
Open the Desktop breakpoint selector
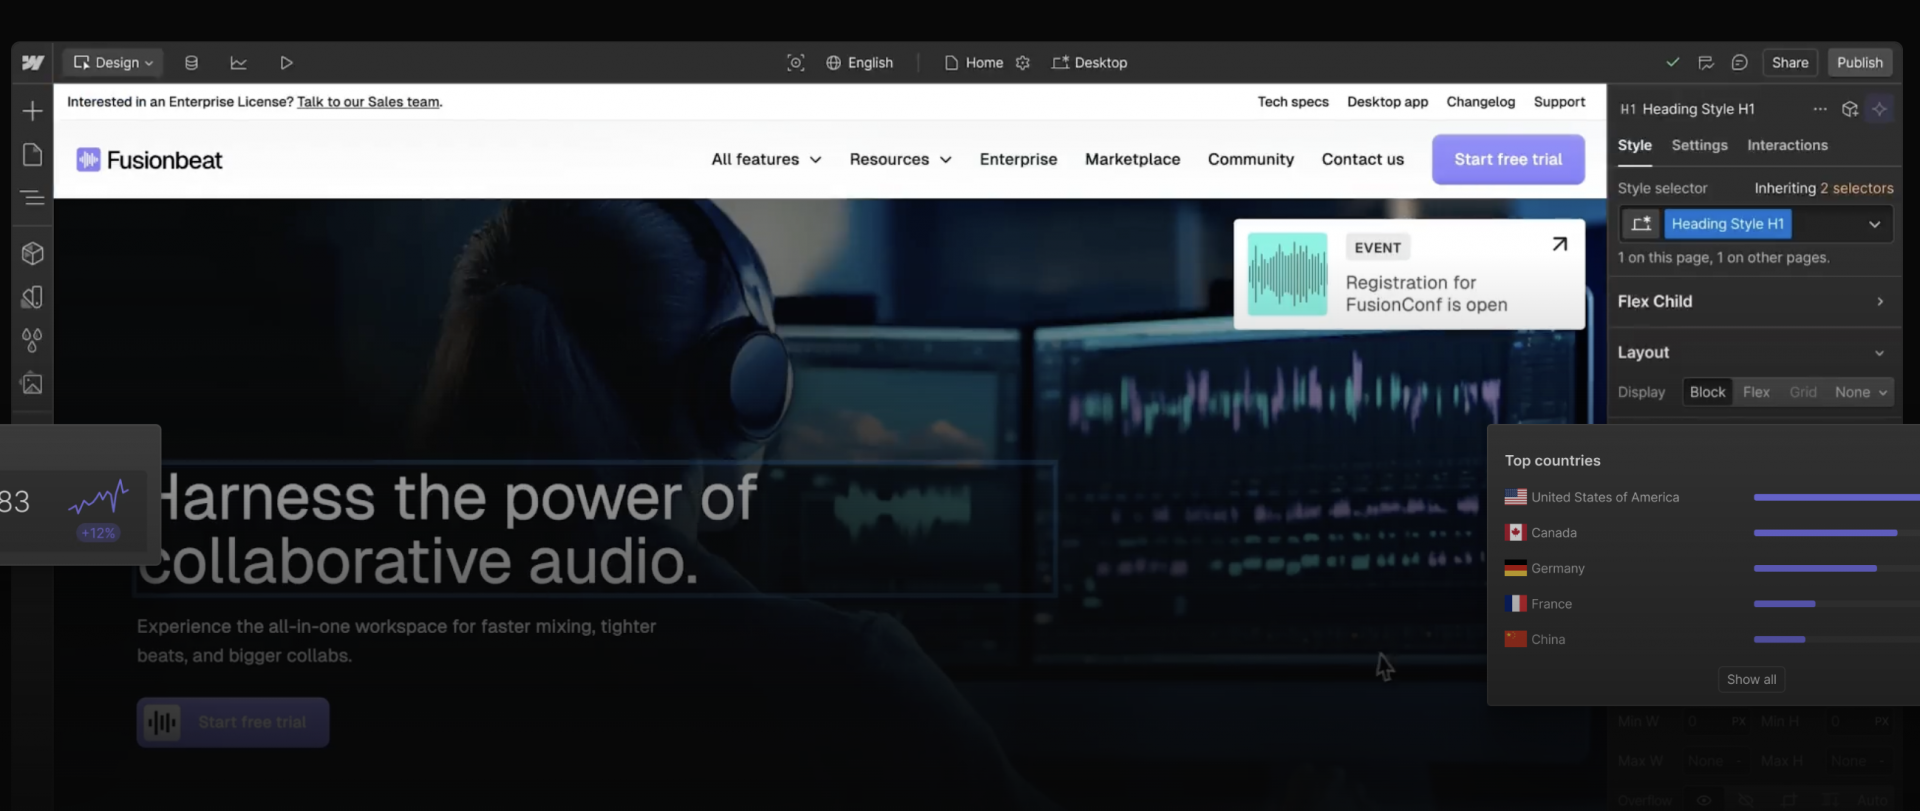click(x=1089, y=63)
